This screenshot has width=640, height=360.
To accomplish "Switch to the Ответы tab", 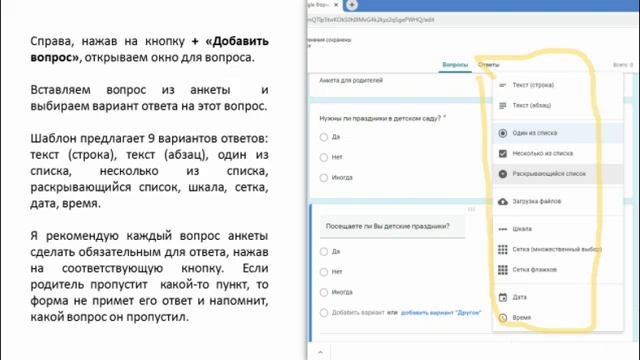I will [x=489, y=65].
